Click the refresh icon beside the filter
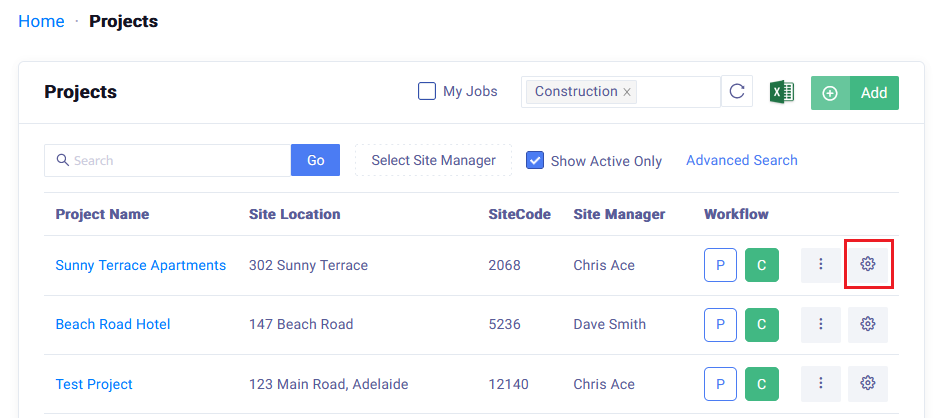 coord(737,92)
